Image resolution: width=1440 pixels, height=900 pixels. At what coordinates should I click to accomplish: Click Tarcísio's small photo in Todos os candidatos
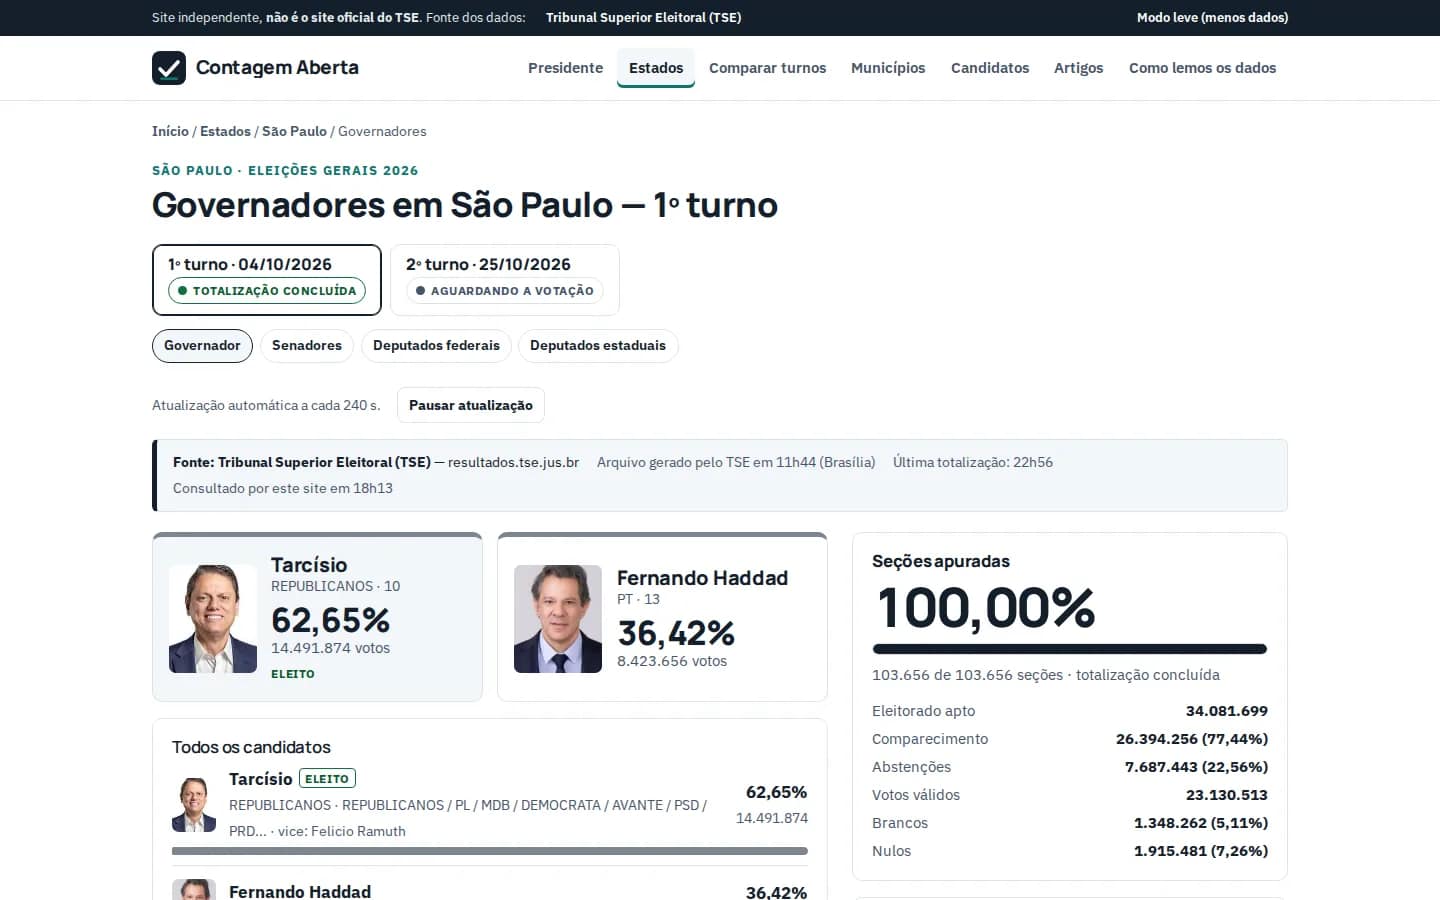(194, 805)
